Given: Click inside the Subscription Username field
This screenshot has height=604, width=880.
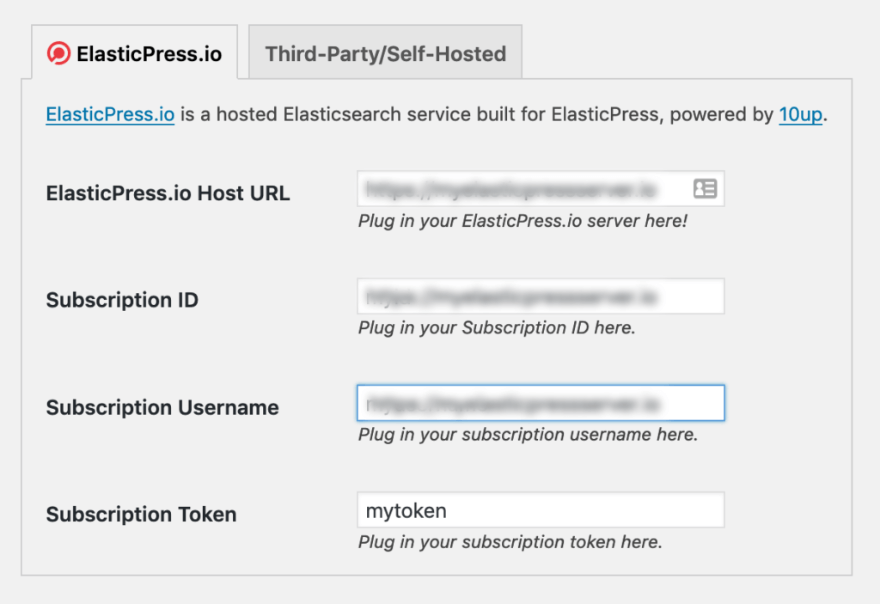Looking at the screenshot, I should click(x=540, y=403).
